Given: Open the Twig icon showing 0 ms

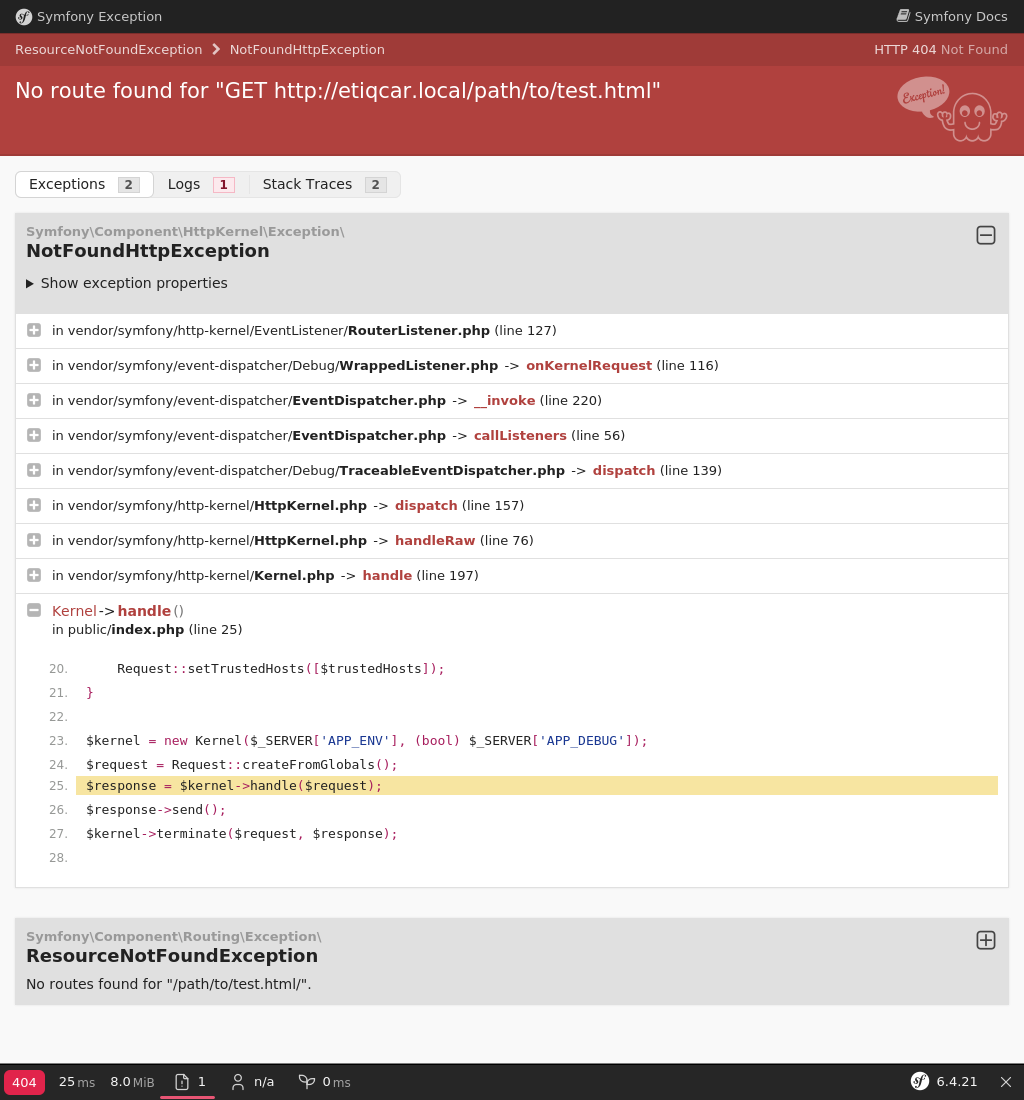Looking at the screenshot, I should (x=324, y=1082).
